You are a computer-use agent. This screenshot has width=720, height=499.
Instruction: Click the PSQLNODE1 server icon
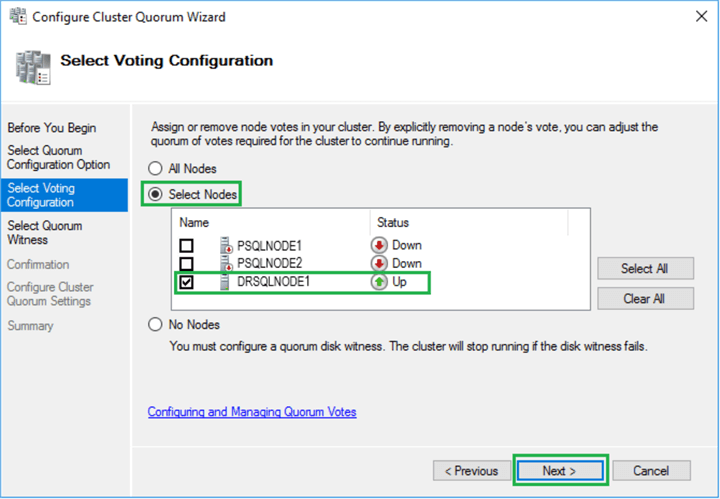tap(225, 245)
